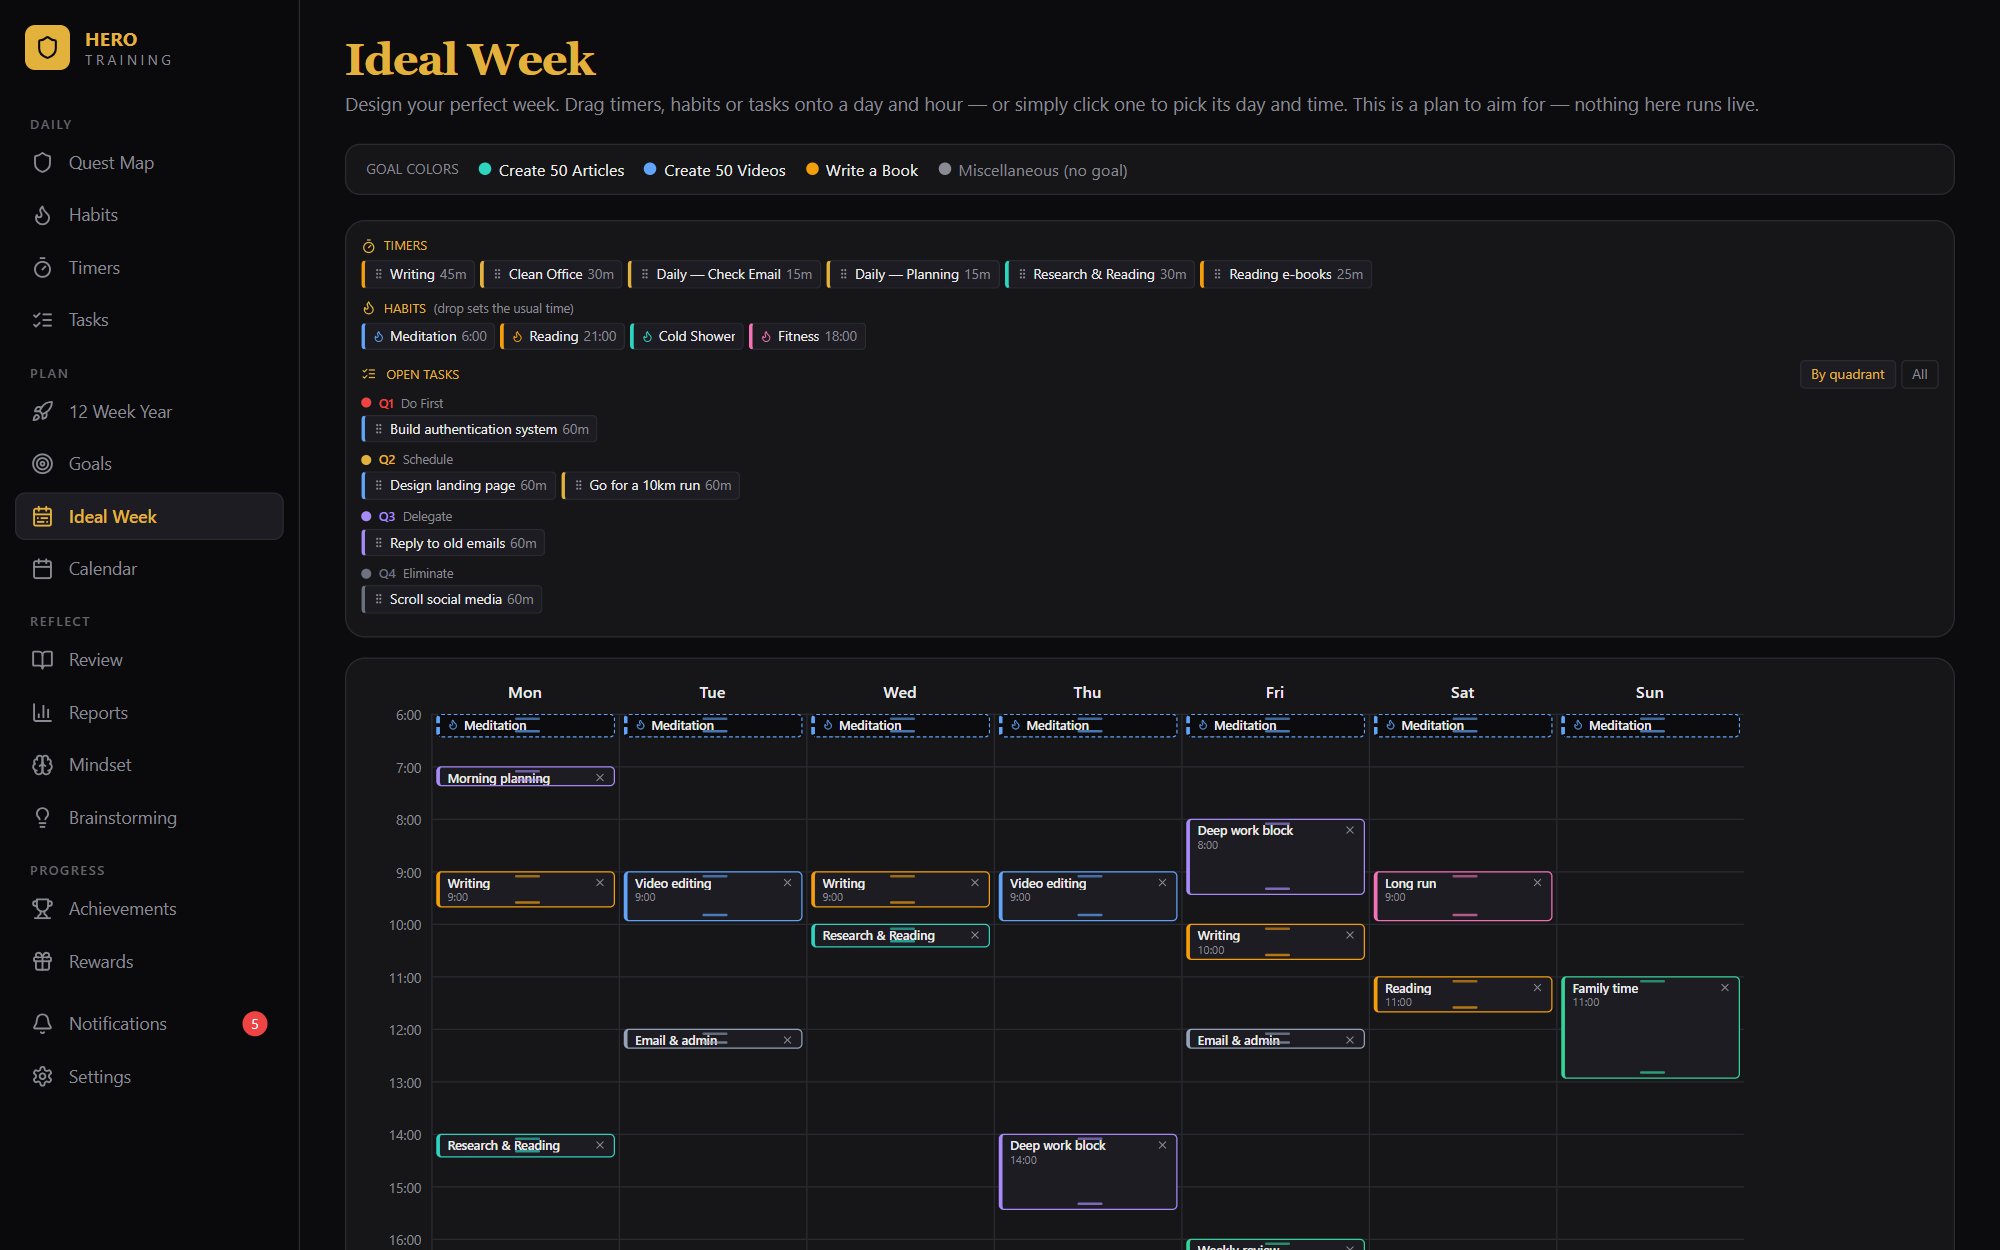Image resolution: width=2000 pixels, height=1250 pixels.
Task: Click the Create 50 Videos blue color dot
Action: (650, 169)
